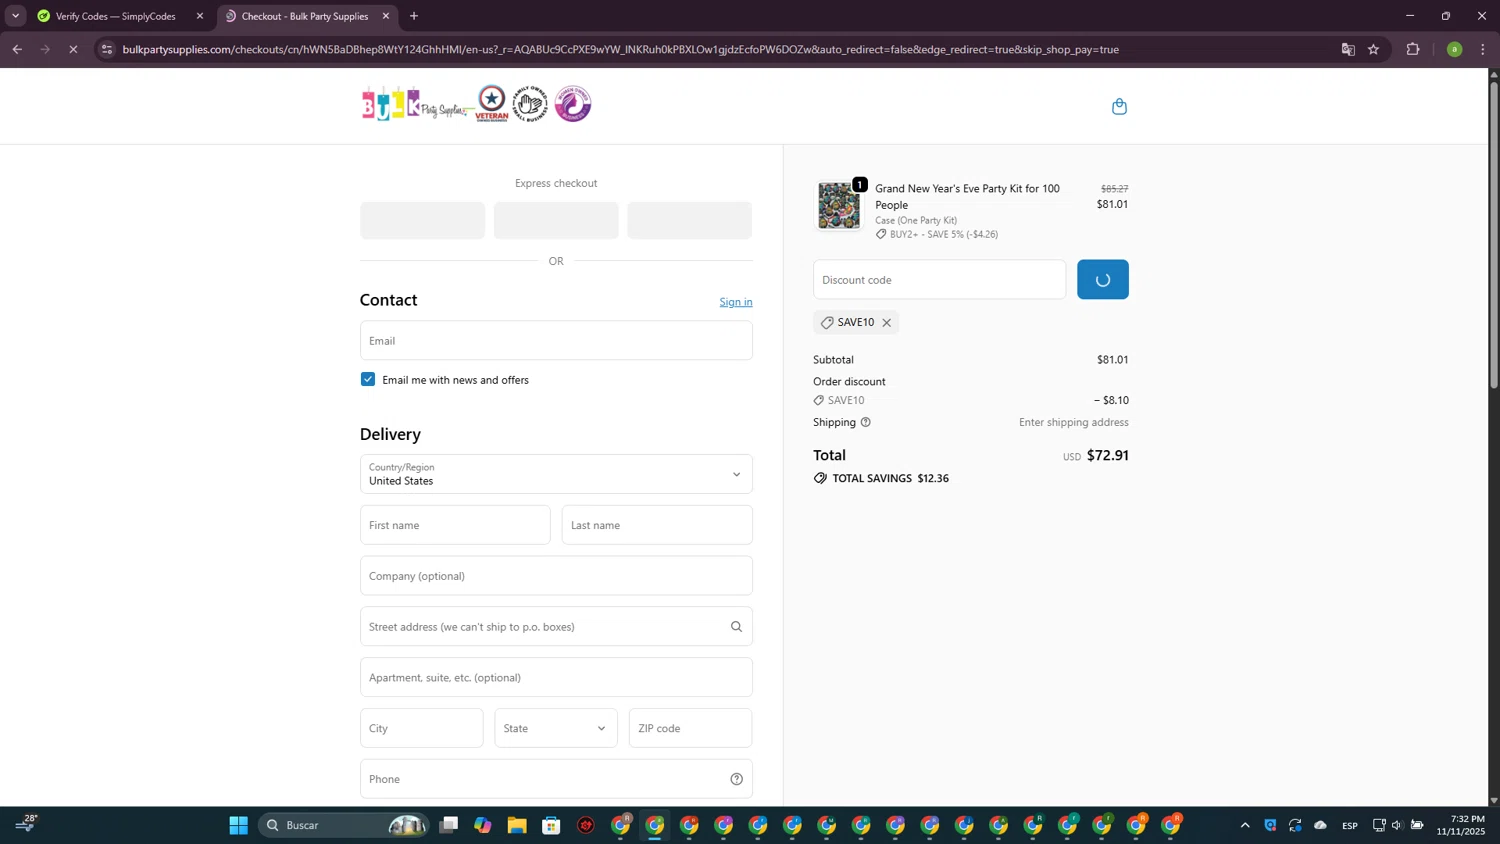Click the volume speaker tray icon
The width and height of the screenshot is (1500, 844).
pos(1397,825)
